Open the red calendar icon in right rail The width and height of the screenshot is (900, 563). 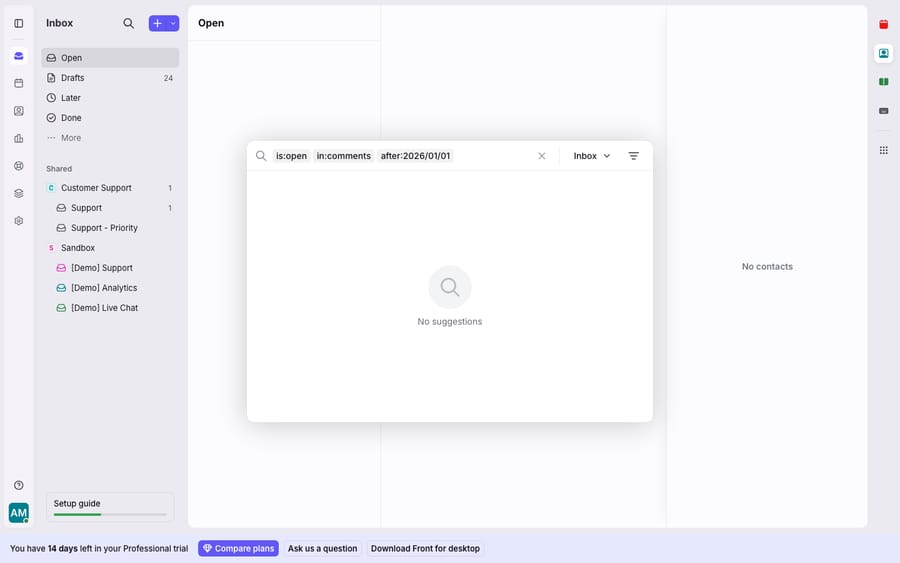tap(884, 24)
